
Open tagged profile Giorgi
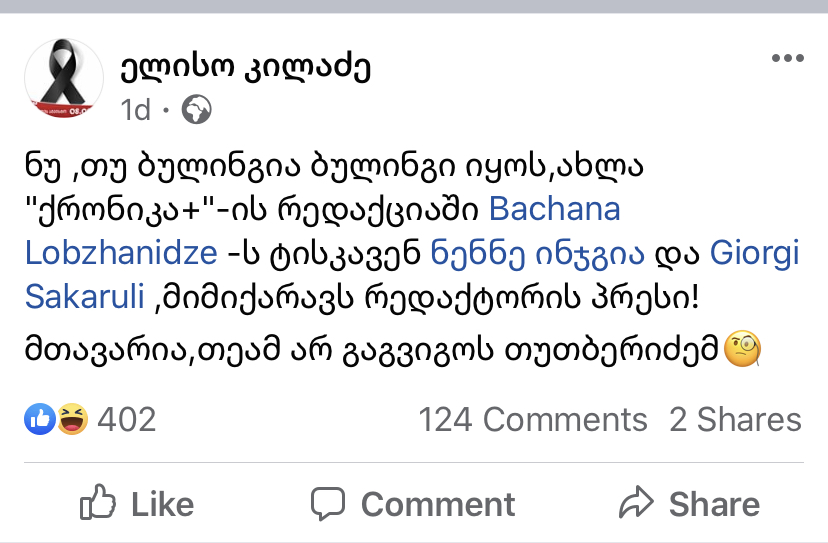(x=755, y=253)
